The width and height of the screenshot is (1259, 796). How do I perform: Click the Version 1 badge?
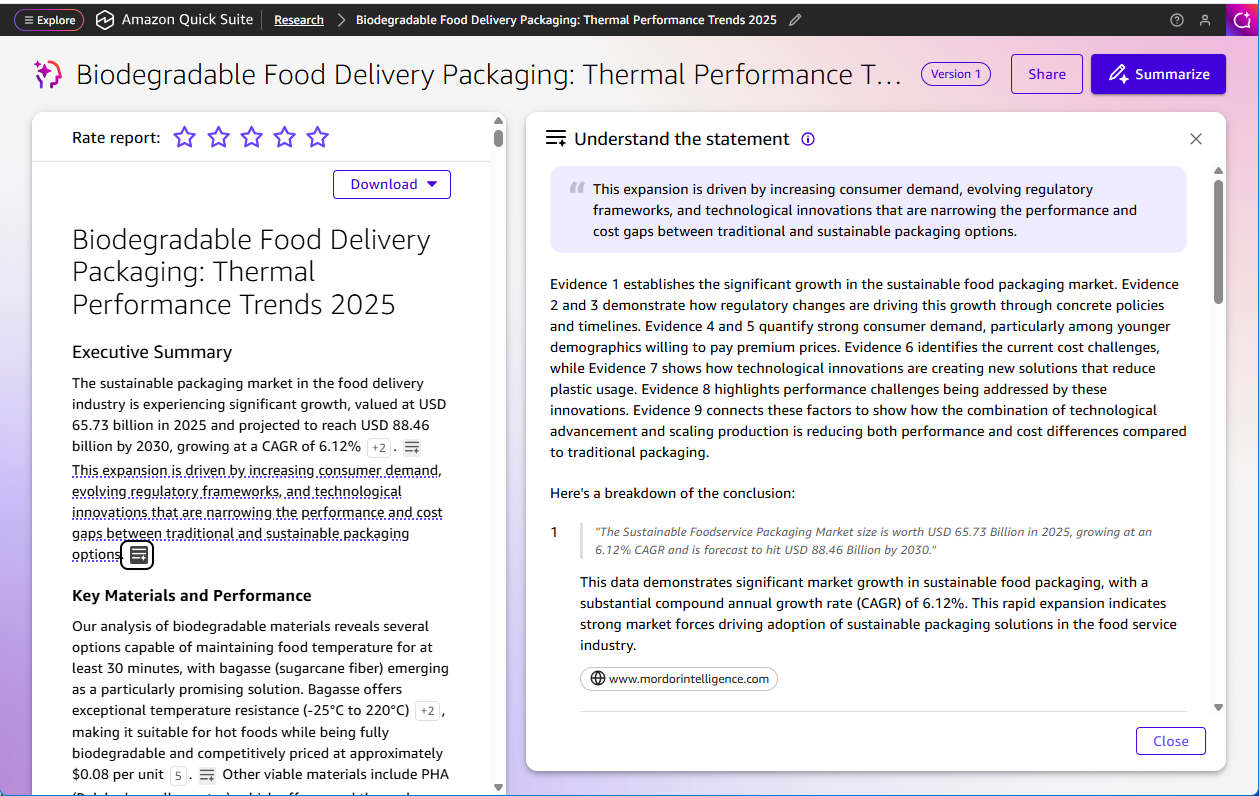[955, 74]
